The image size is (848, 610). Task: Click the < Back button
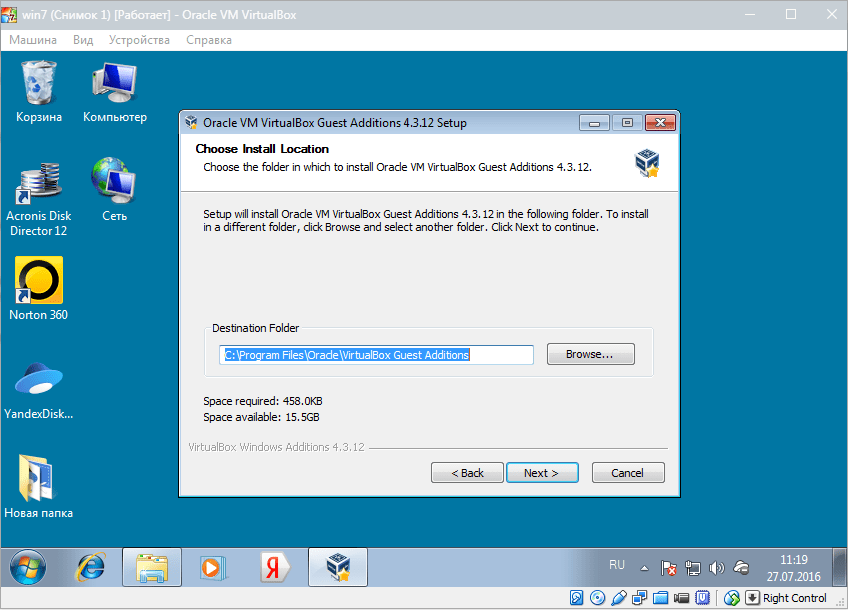coord(467,473)
